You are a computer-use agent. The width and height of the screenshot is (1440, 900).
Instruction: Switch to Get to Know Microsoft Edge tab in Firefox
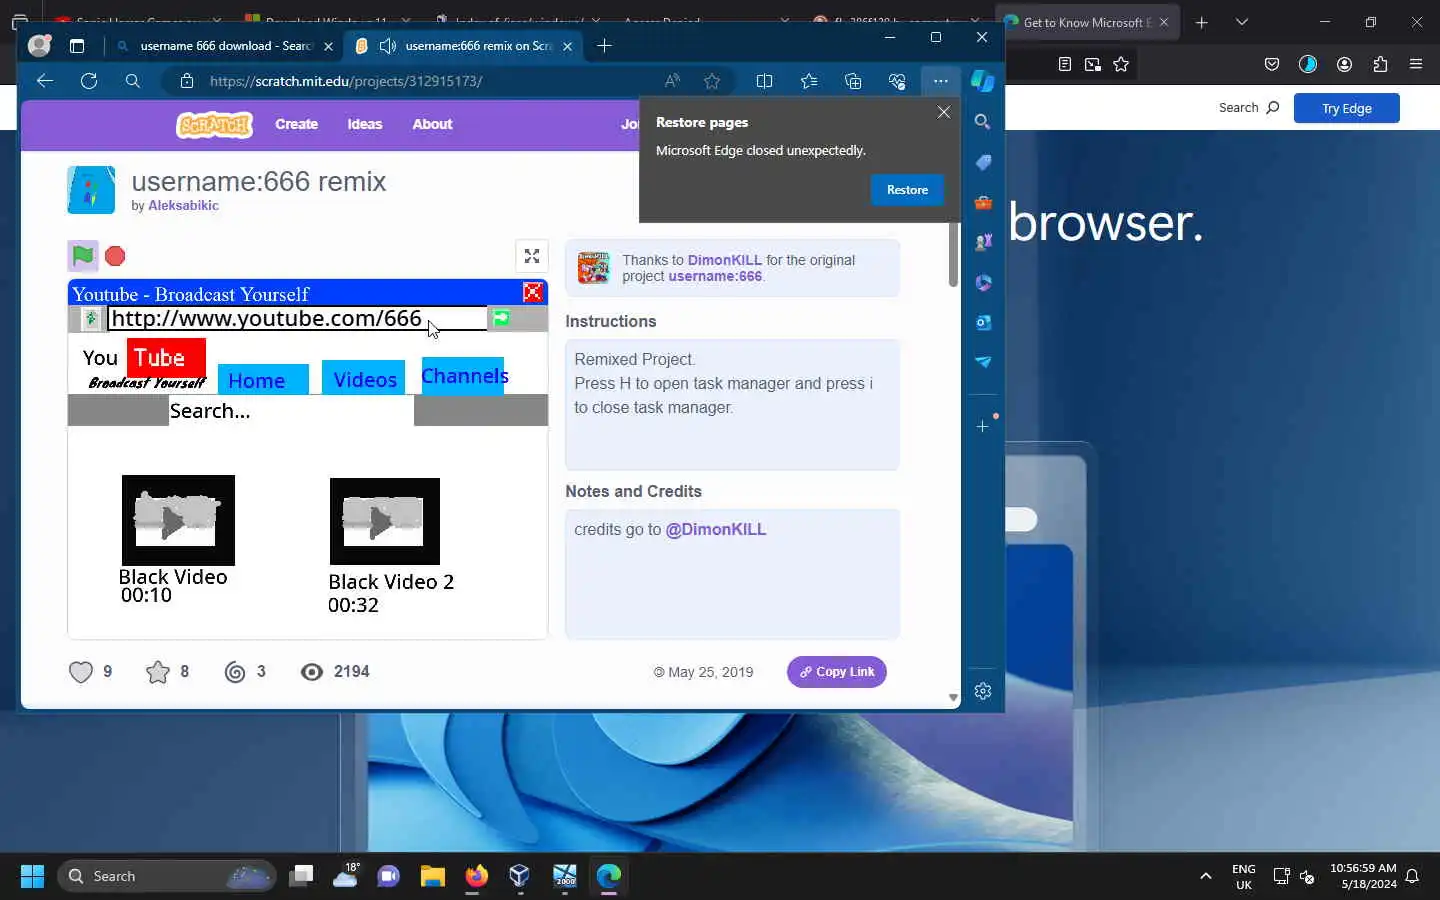[x=1087, y=22]
